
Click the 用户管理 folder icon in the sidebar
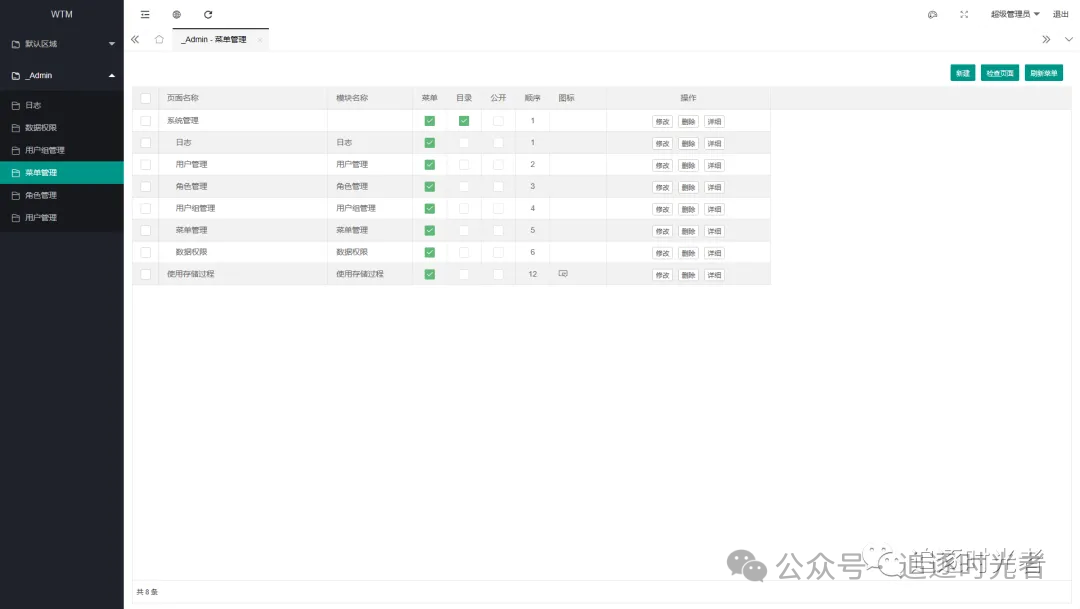[16, 218]
